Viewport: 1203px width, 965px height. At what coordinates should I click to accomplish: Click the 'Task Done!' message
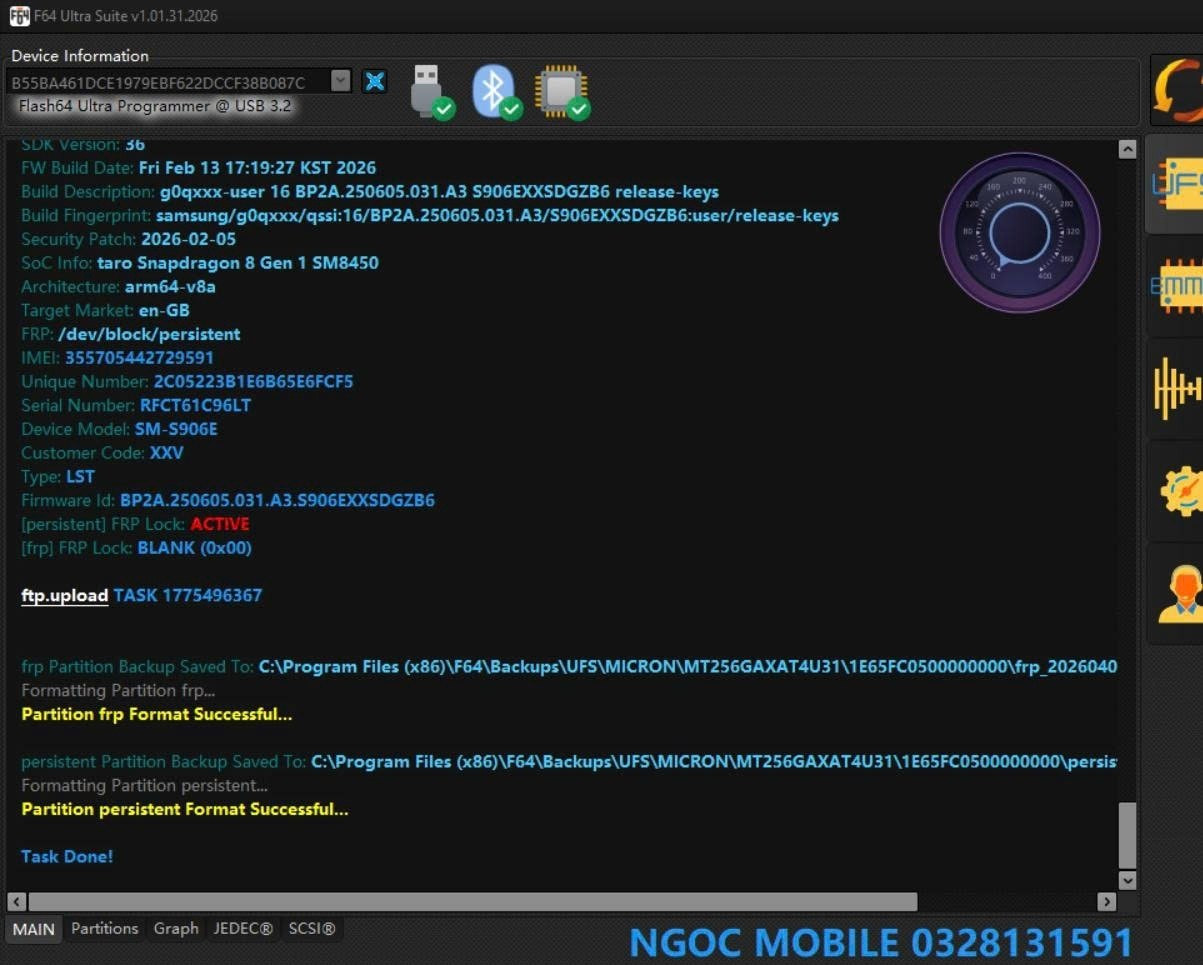(67, 857)
